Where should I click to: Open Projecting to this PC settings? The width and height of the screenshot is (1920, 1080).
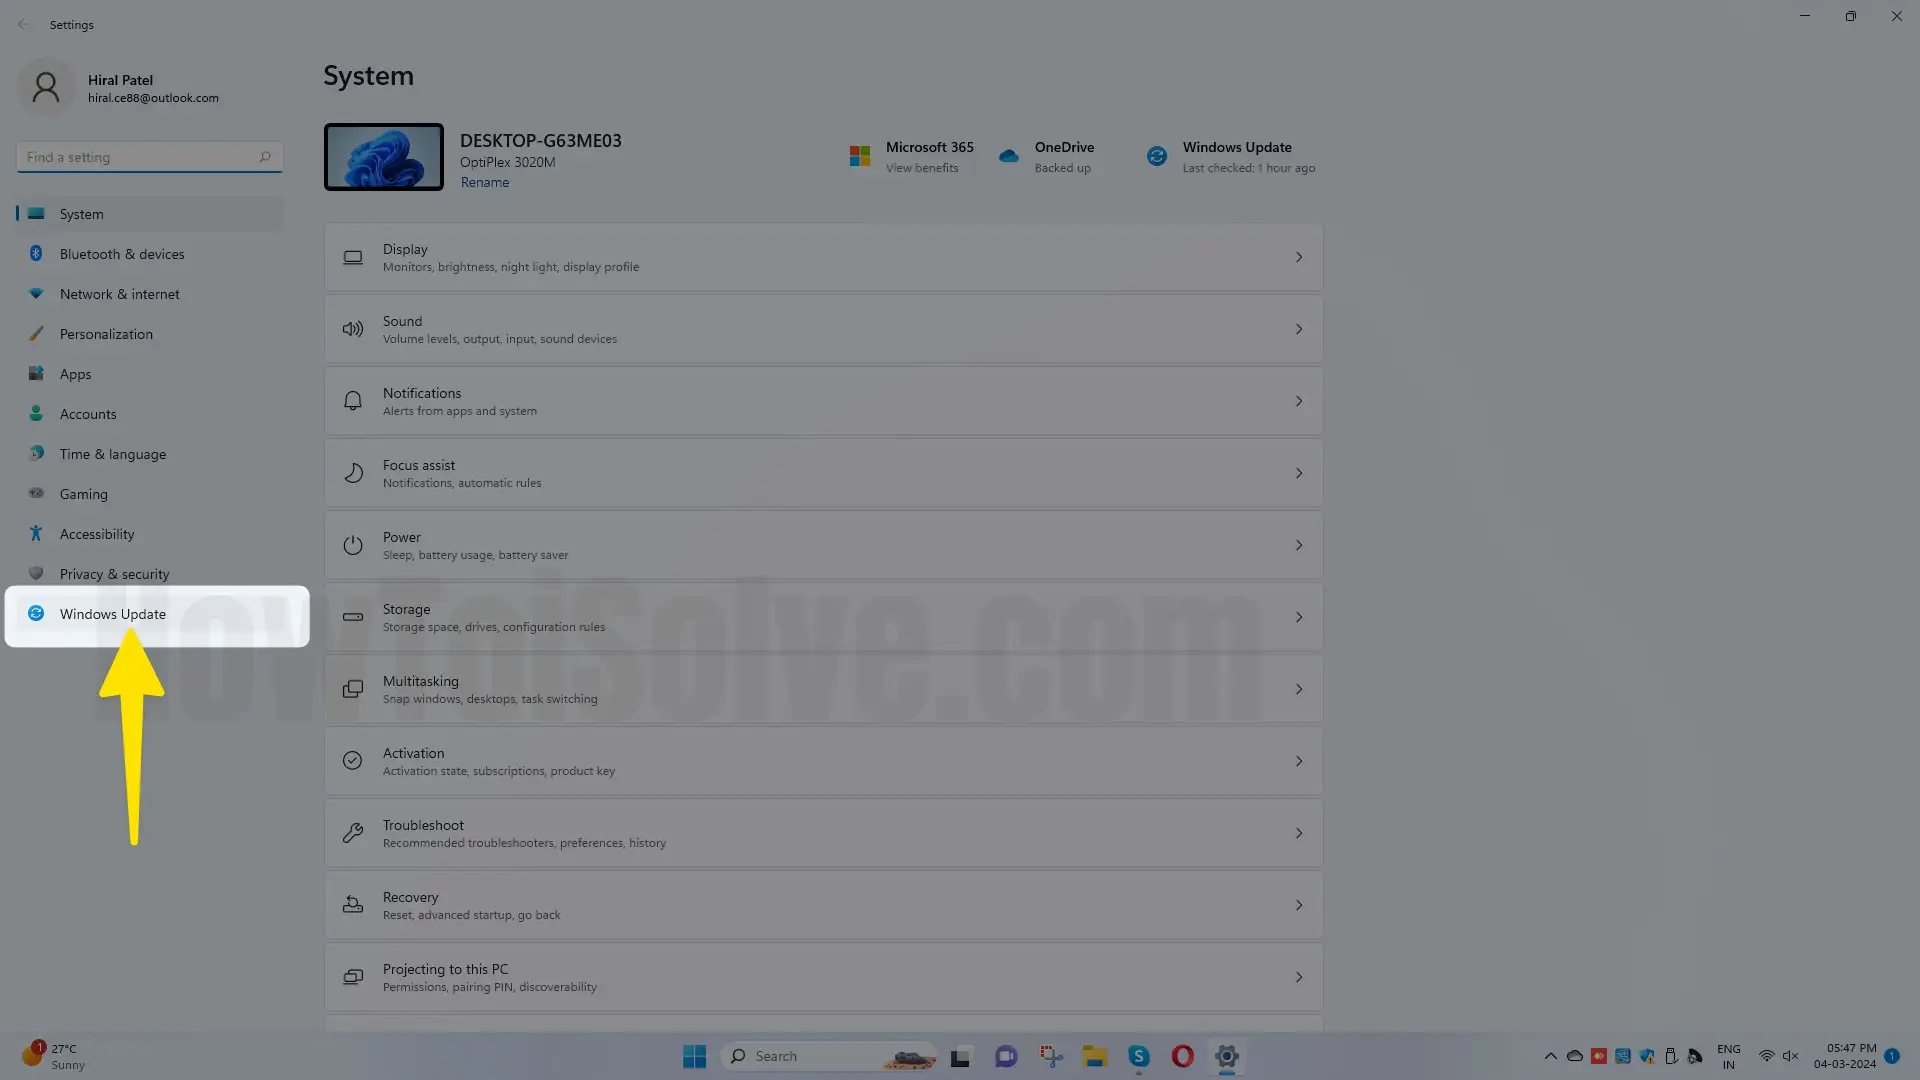click(823, 977)
